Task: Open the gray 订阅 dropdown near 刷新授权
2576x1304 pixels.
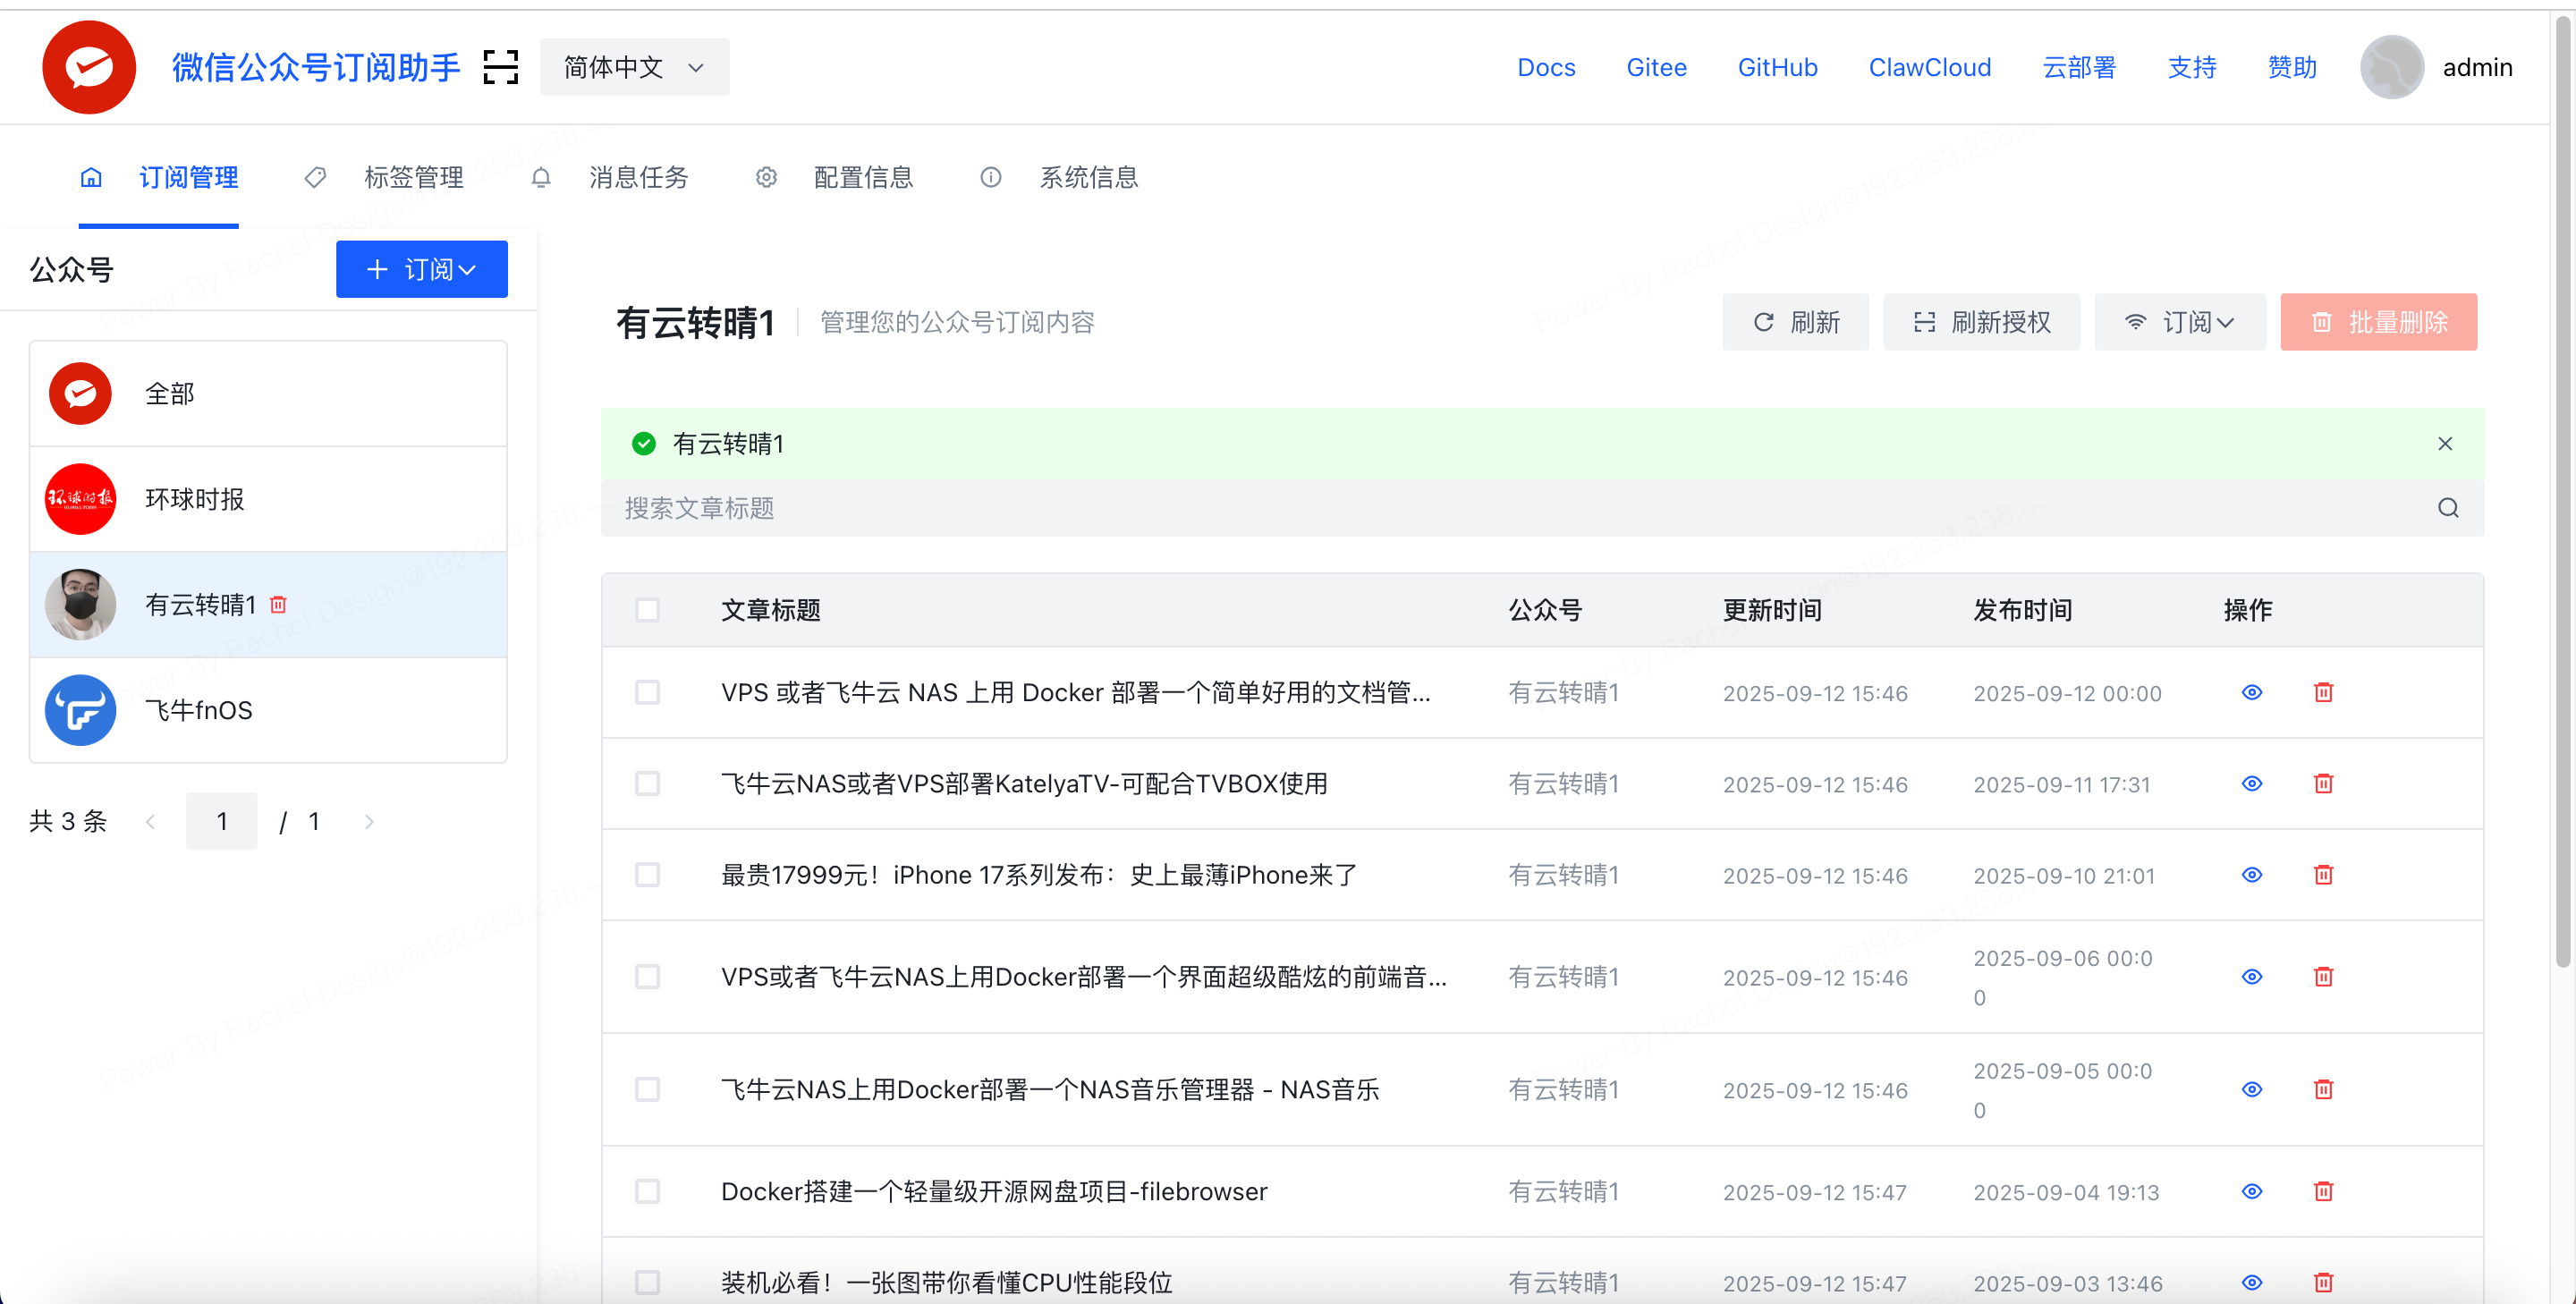Action: pos(2179,322)
